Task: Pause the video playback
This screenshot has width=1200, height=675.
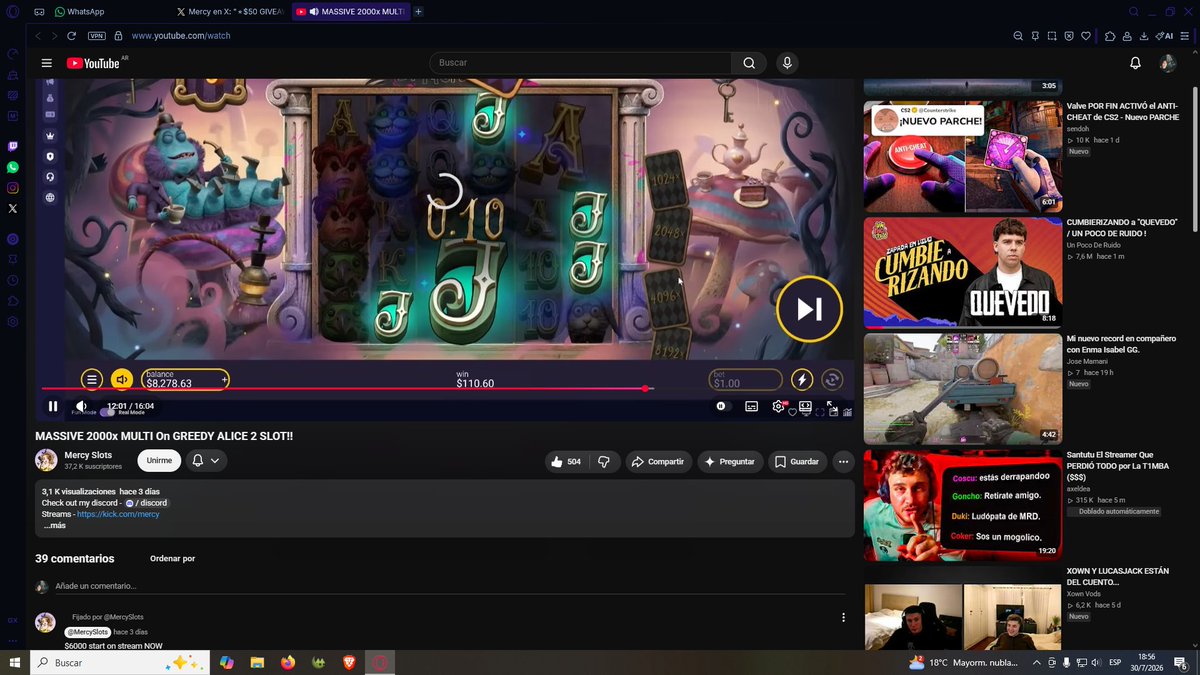Action: (x=53, y=406)
